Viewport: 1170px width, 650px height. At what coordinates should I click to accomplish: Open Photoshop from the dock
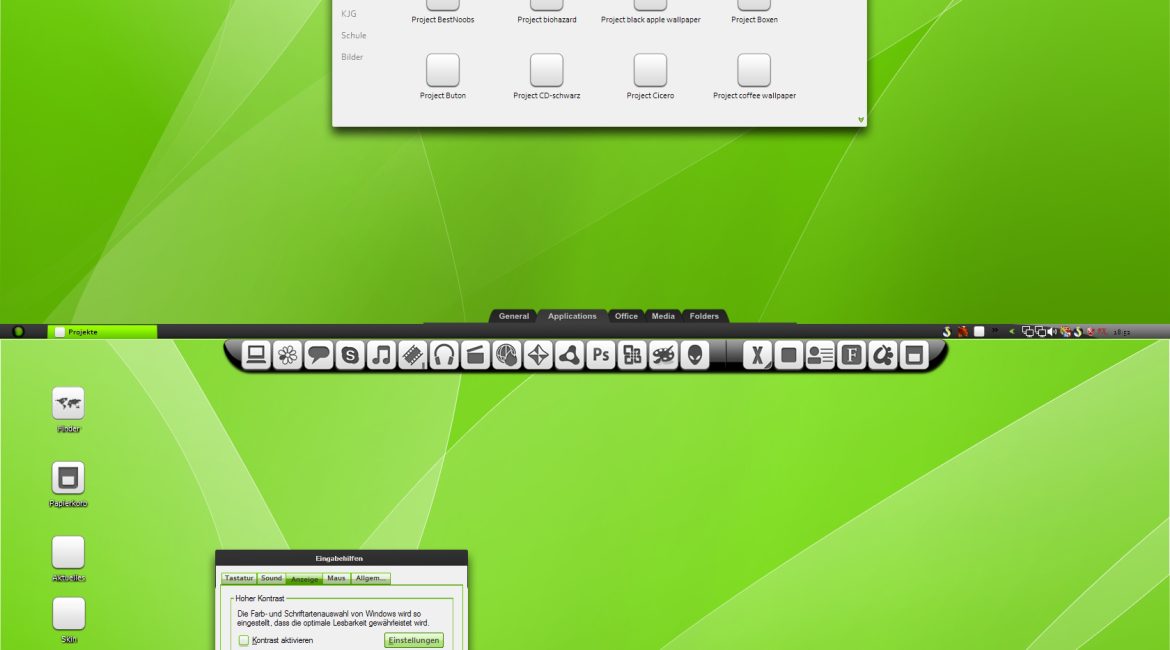click(x=600, y=355)
